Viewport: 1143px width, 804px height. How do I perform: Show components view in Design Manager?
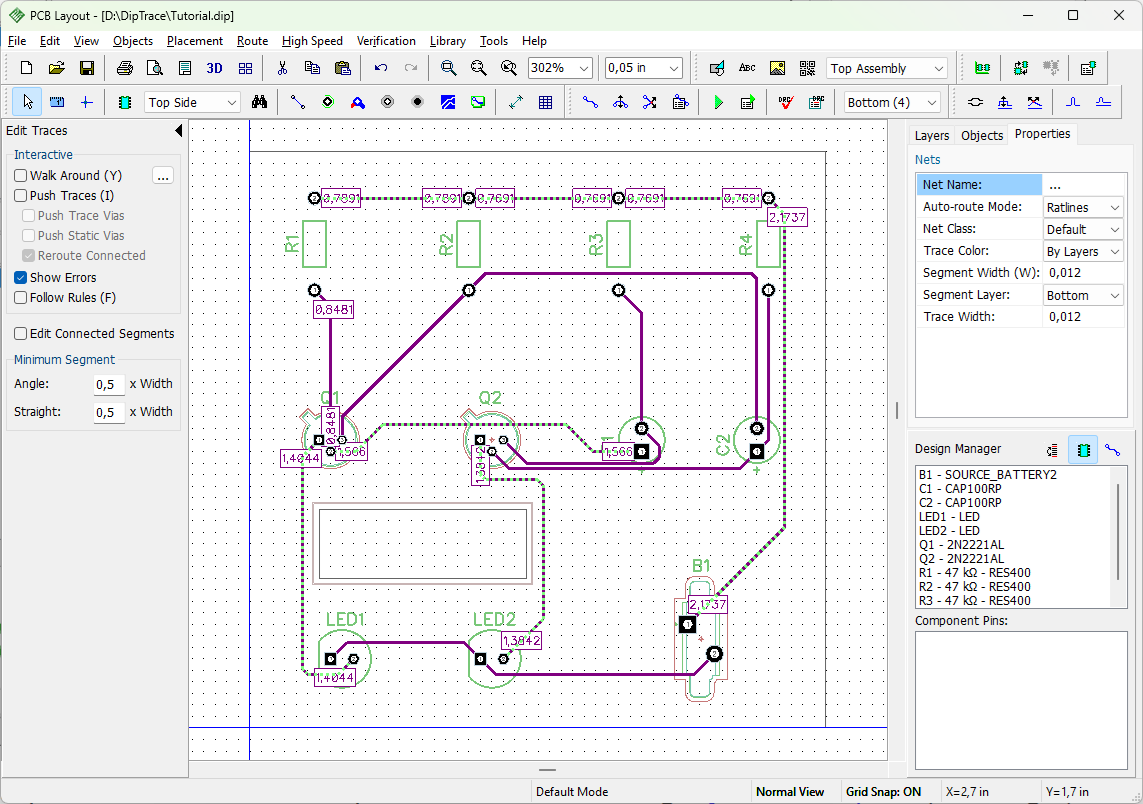[x=1083, y=450]
